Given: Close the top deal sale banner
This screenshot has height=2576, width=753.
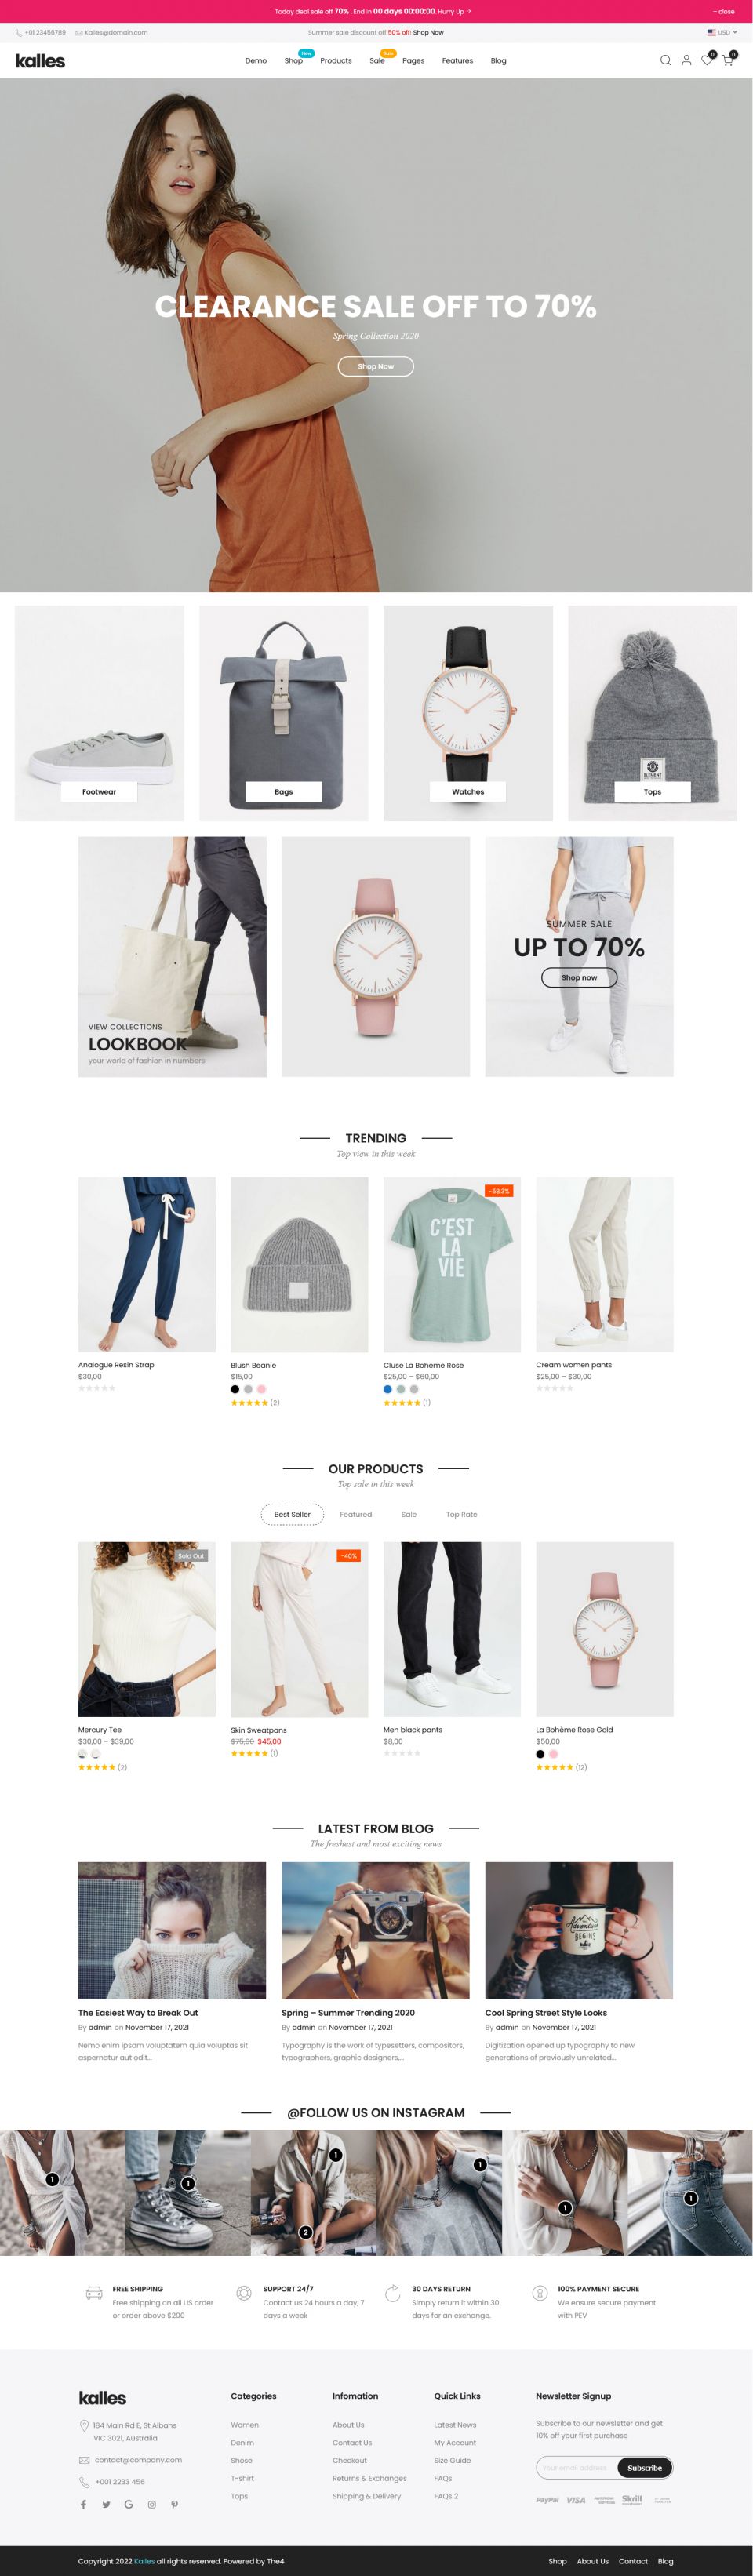Looking at the screenshot, I should pyautogui.click(x=723, y=11).
